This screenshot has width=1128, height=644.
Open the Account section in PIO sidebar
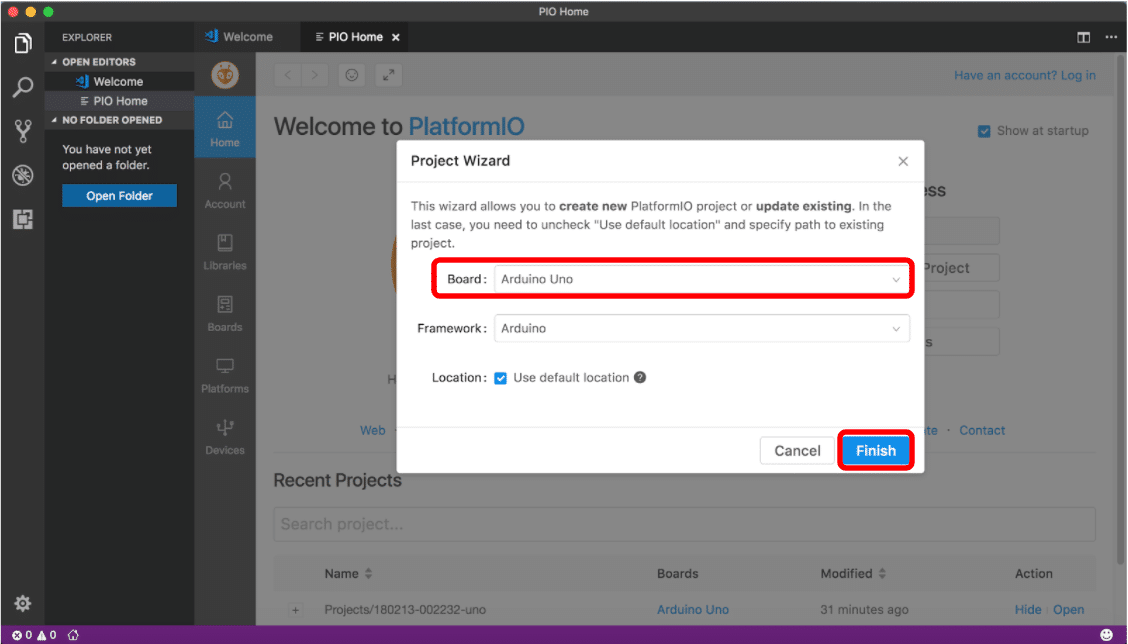click(224, 190)
